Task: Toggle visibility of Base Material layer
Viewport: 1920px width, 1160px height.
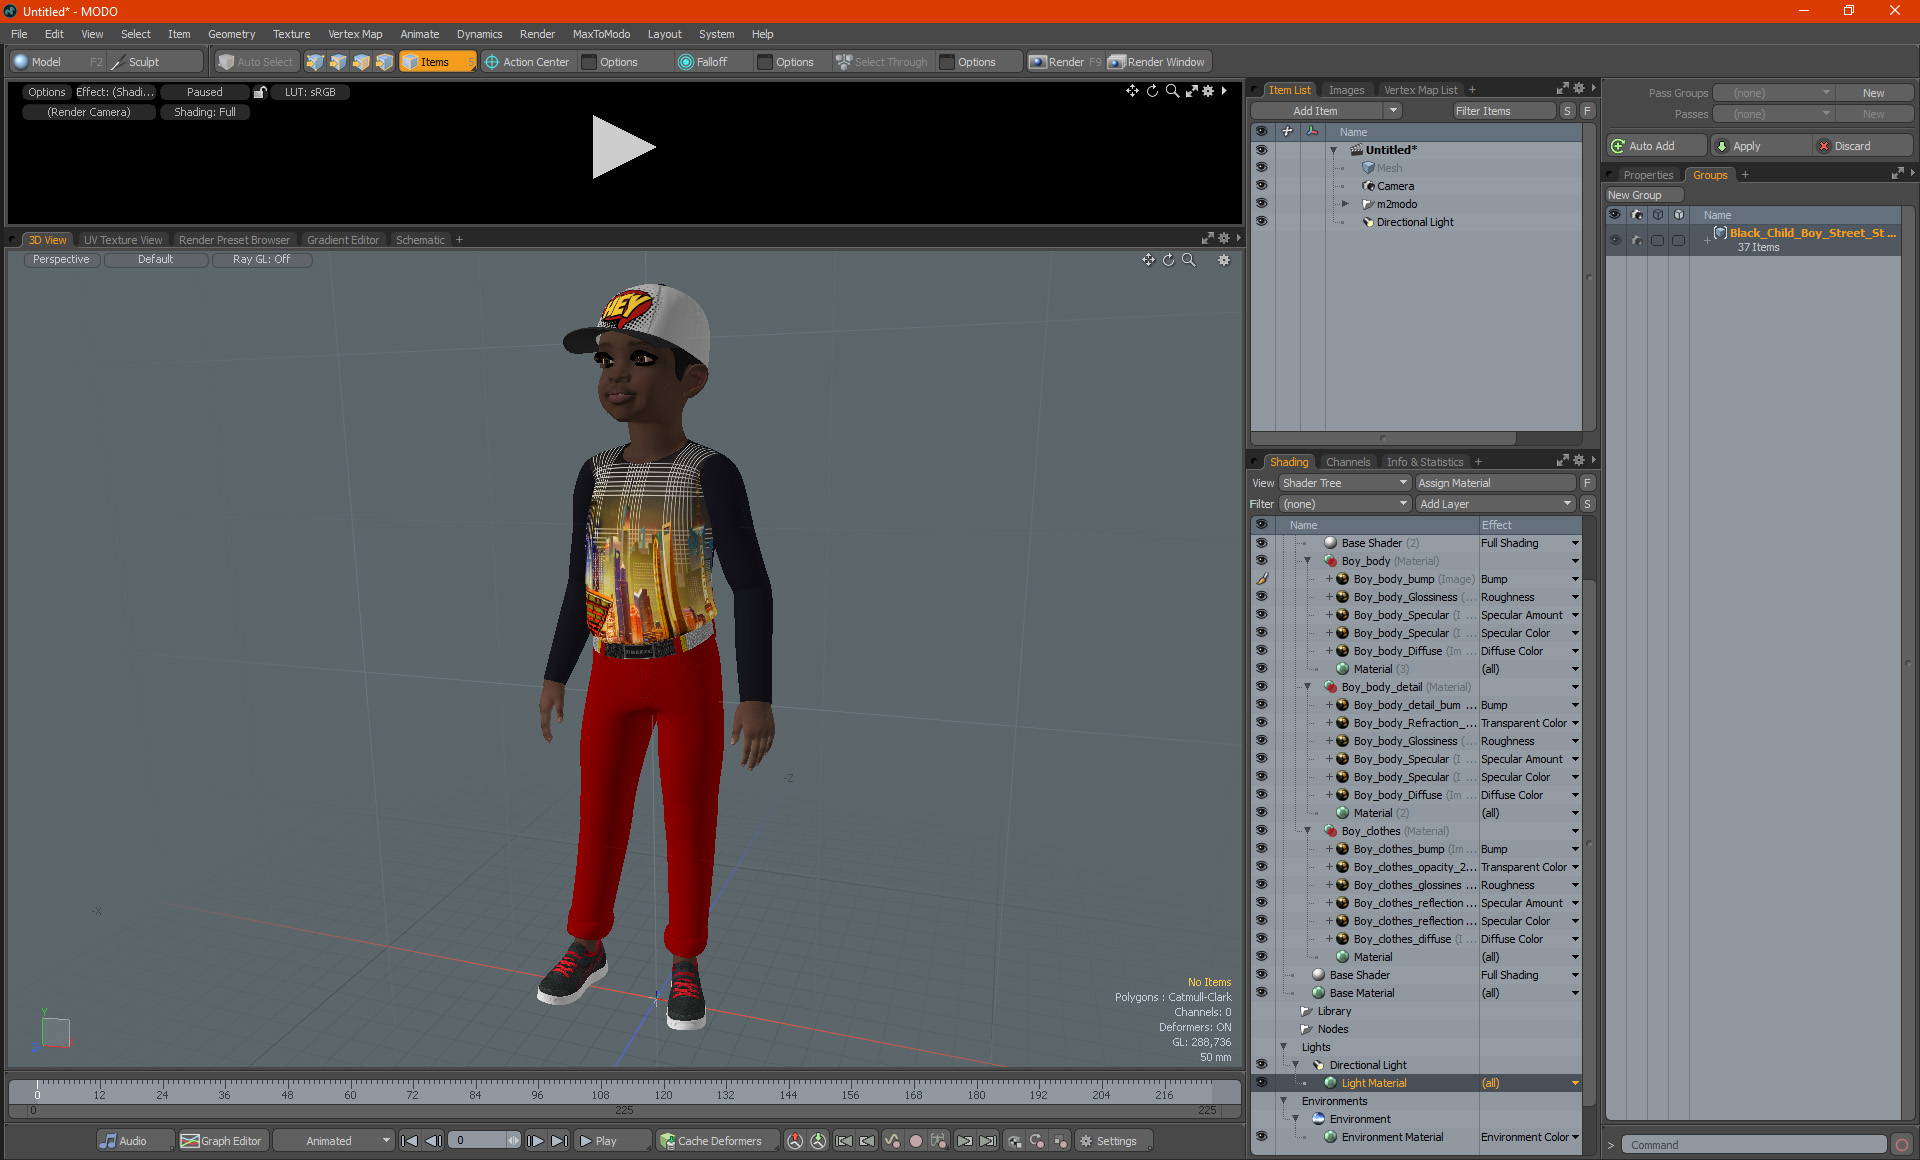Action: click(x=1261, y=993)
